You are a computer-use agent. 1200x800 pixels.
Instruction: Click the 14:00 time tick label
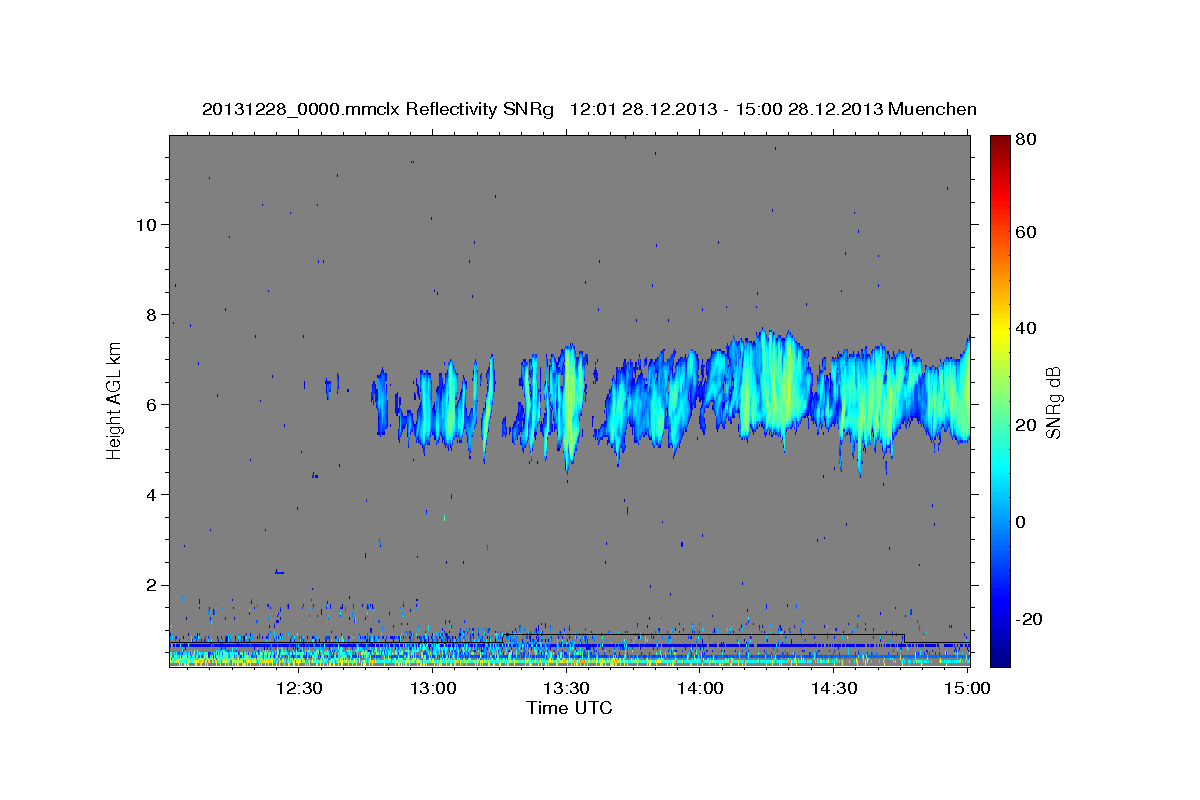[x=700, y=688]
